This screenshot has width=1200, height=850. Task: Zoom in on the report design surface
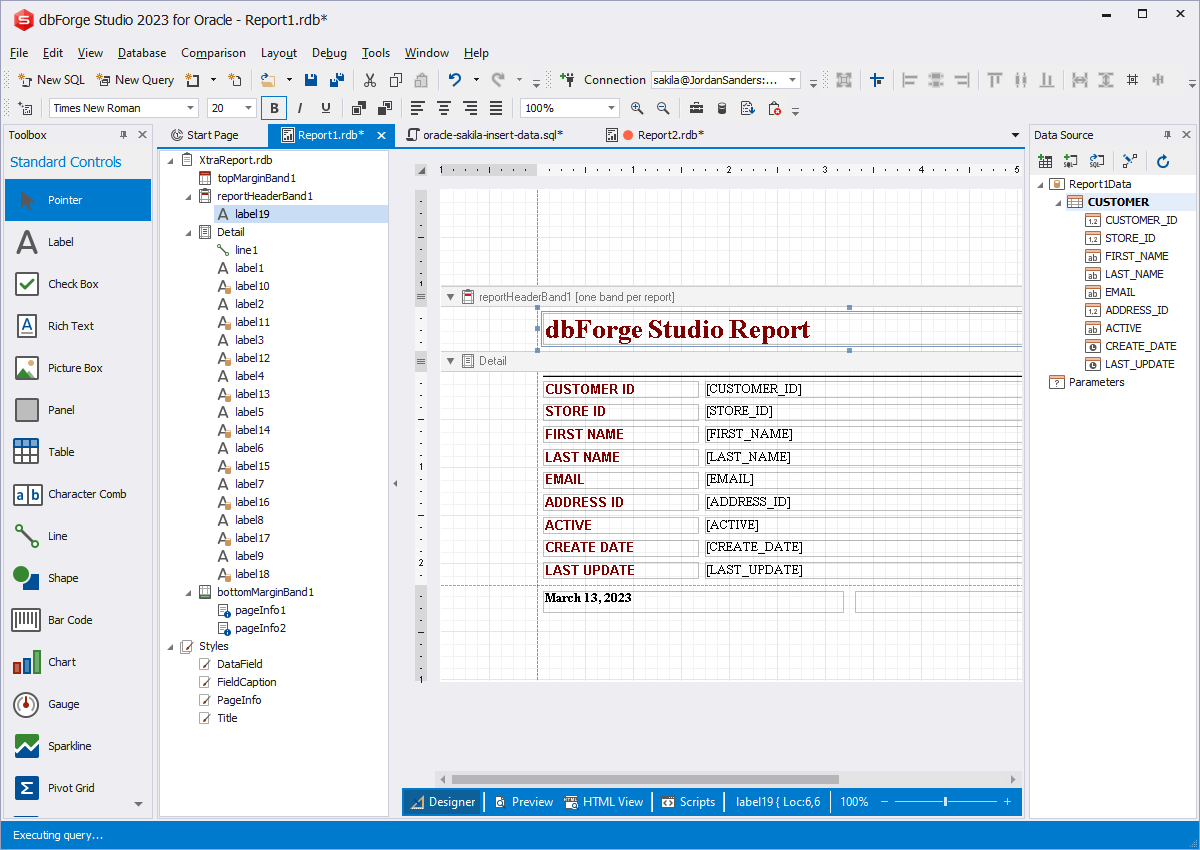tap(637, 107)
